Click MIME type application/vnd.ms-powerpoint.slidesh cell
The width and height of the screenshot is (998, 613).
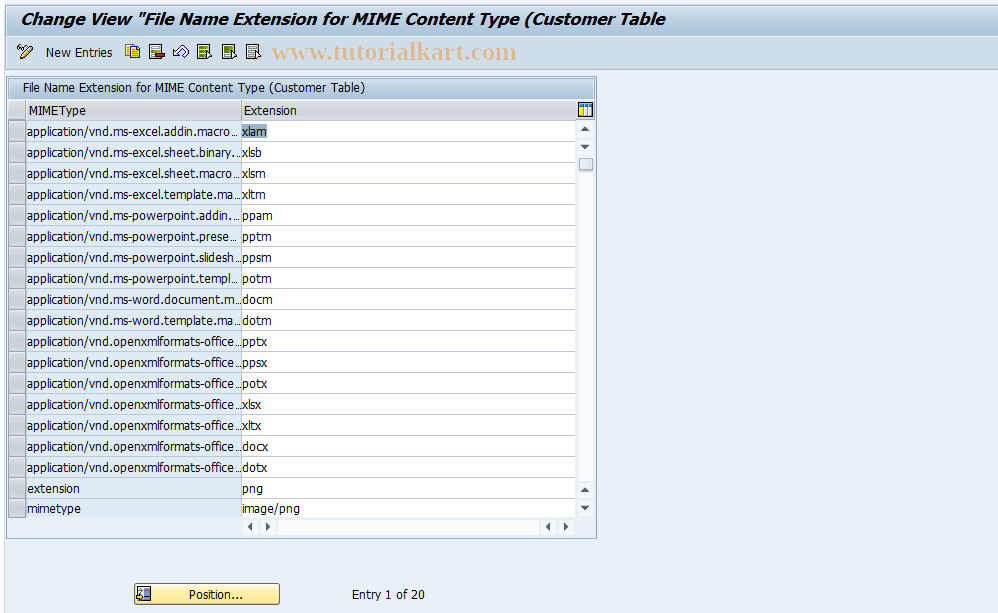tap(133, 257)
